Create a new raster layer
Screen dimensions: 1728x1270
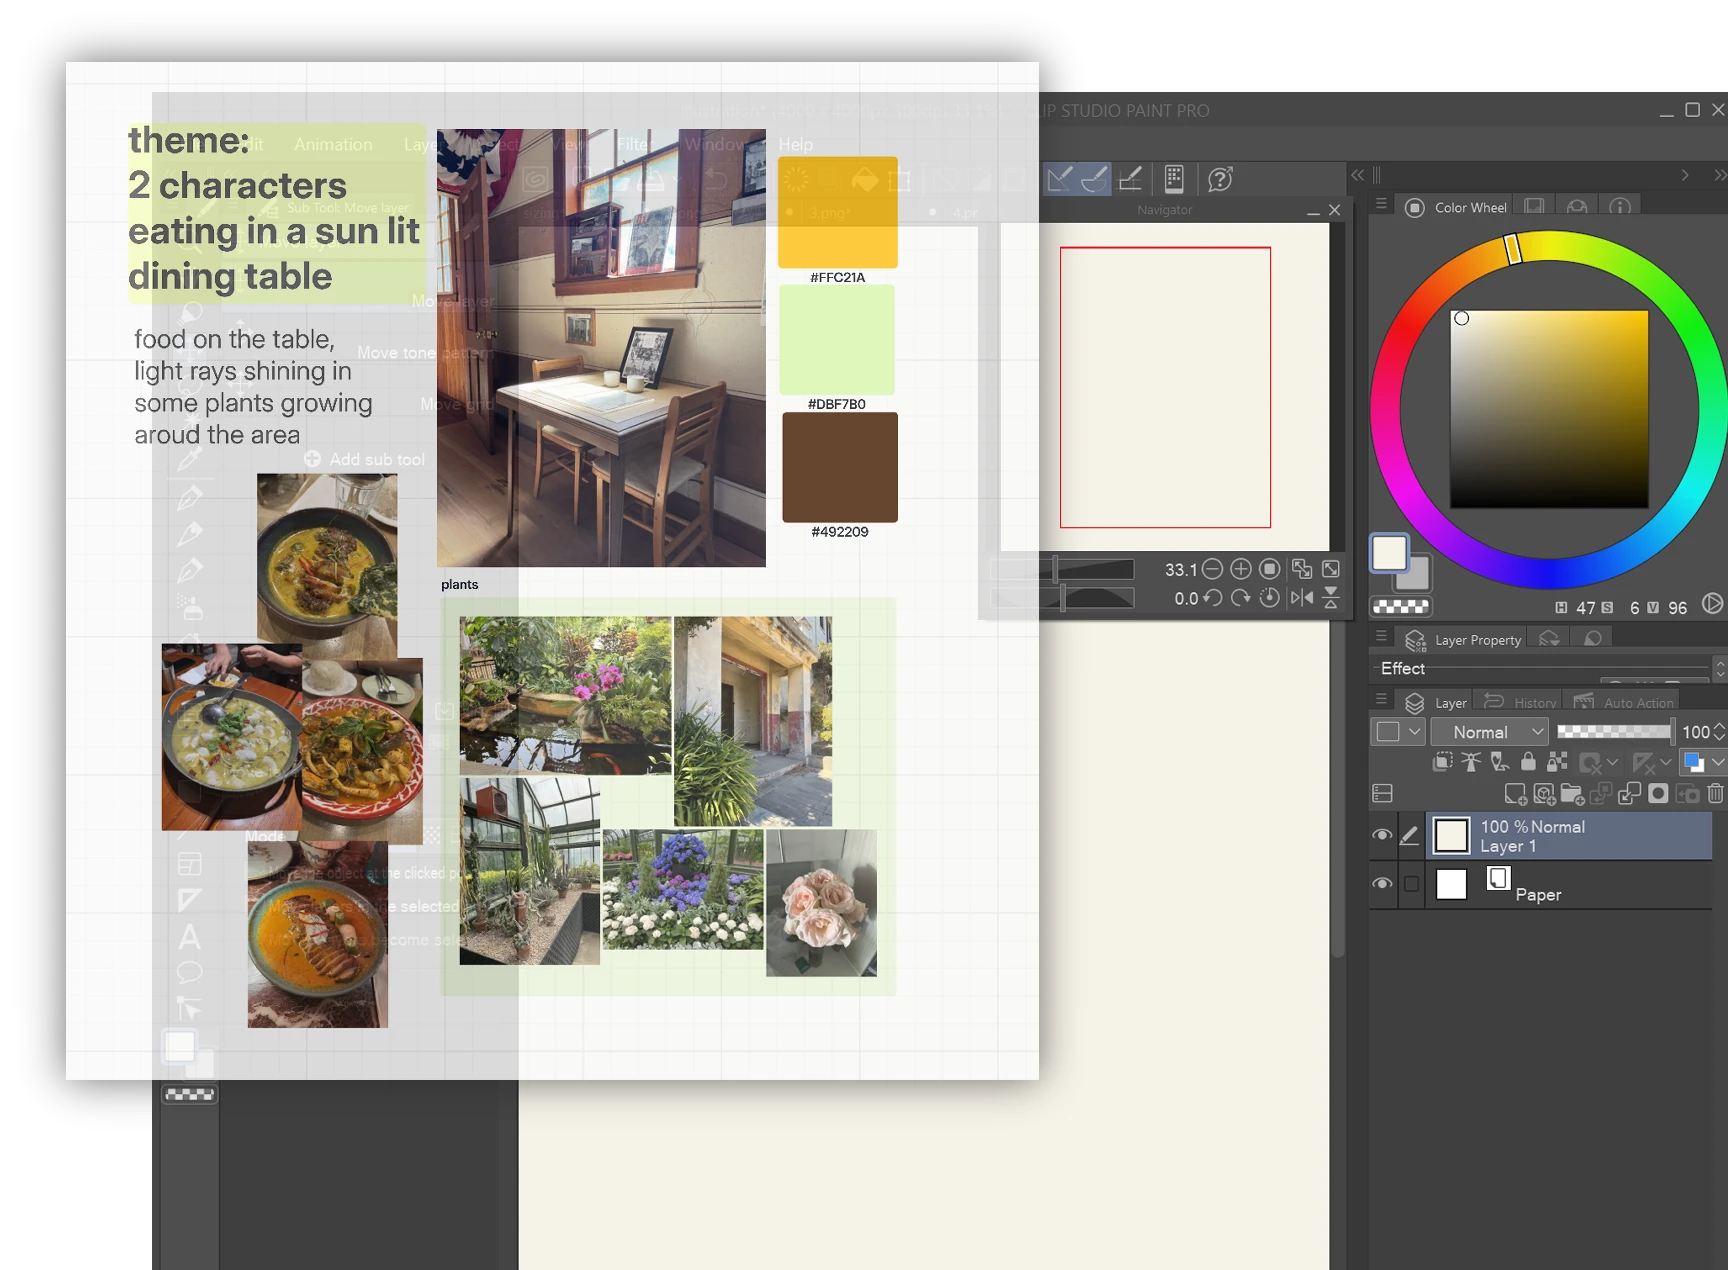click(1516, 794)
